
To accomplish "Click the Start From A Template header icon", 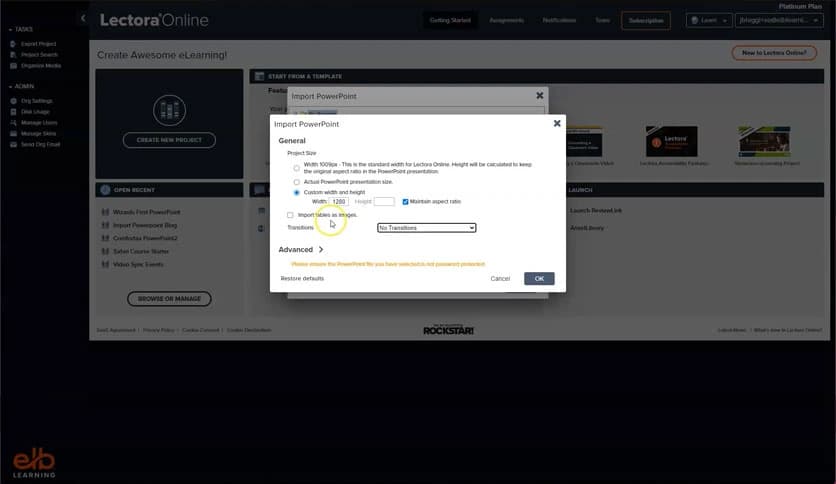I will 260,76.
